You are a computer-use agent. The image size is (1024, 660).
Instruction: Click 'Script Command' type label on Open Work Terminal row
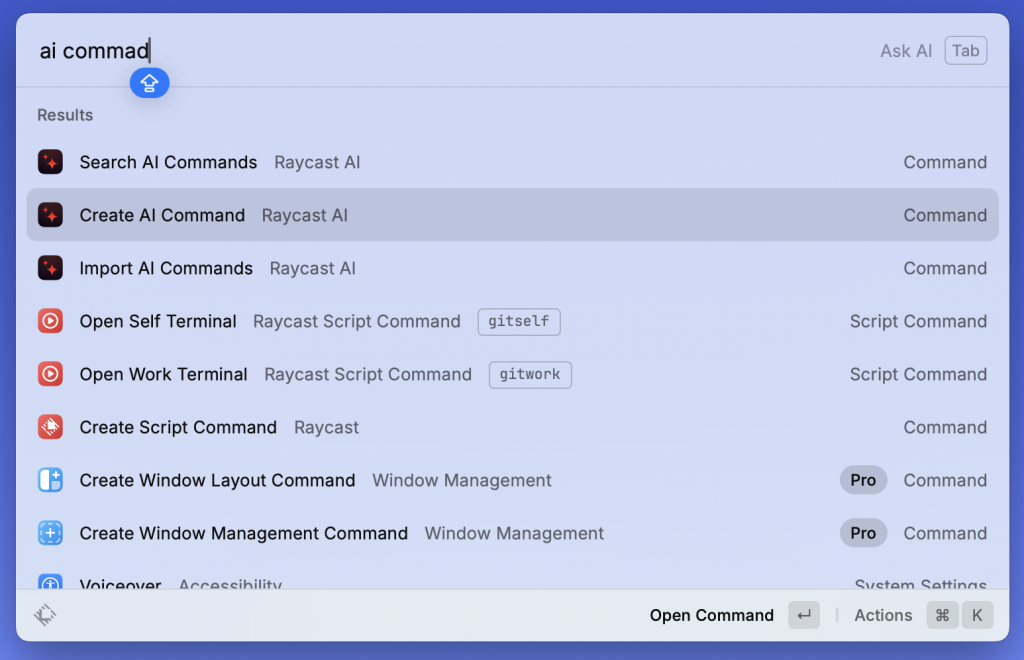[x=918, y=374]
